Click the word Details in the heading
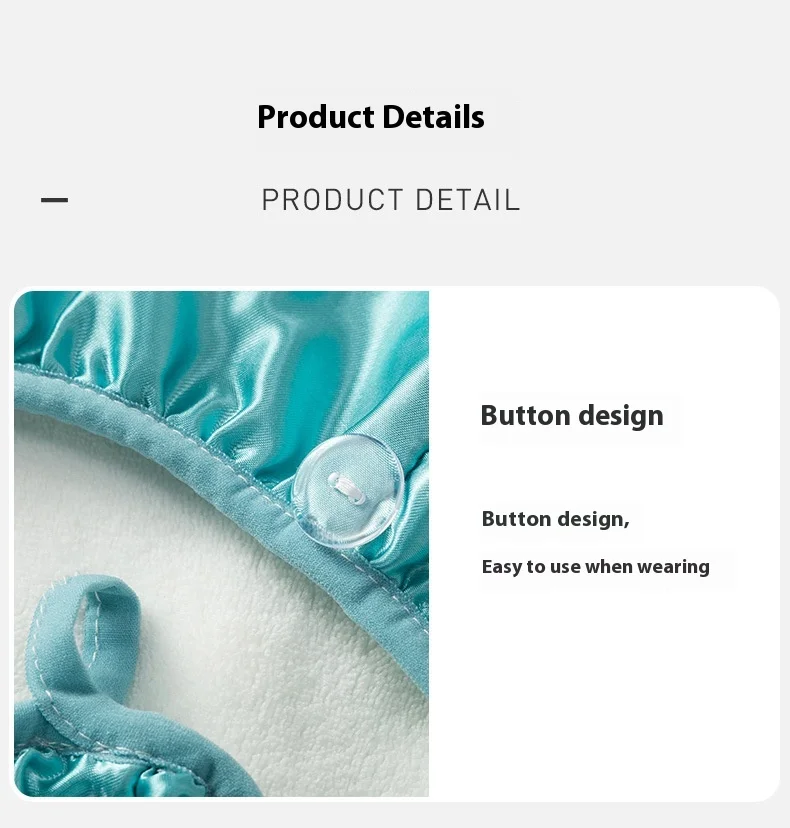 433,117
